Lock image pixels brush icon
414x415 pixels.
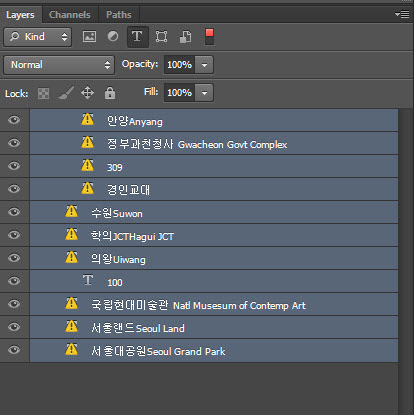[x=66, y=93]
